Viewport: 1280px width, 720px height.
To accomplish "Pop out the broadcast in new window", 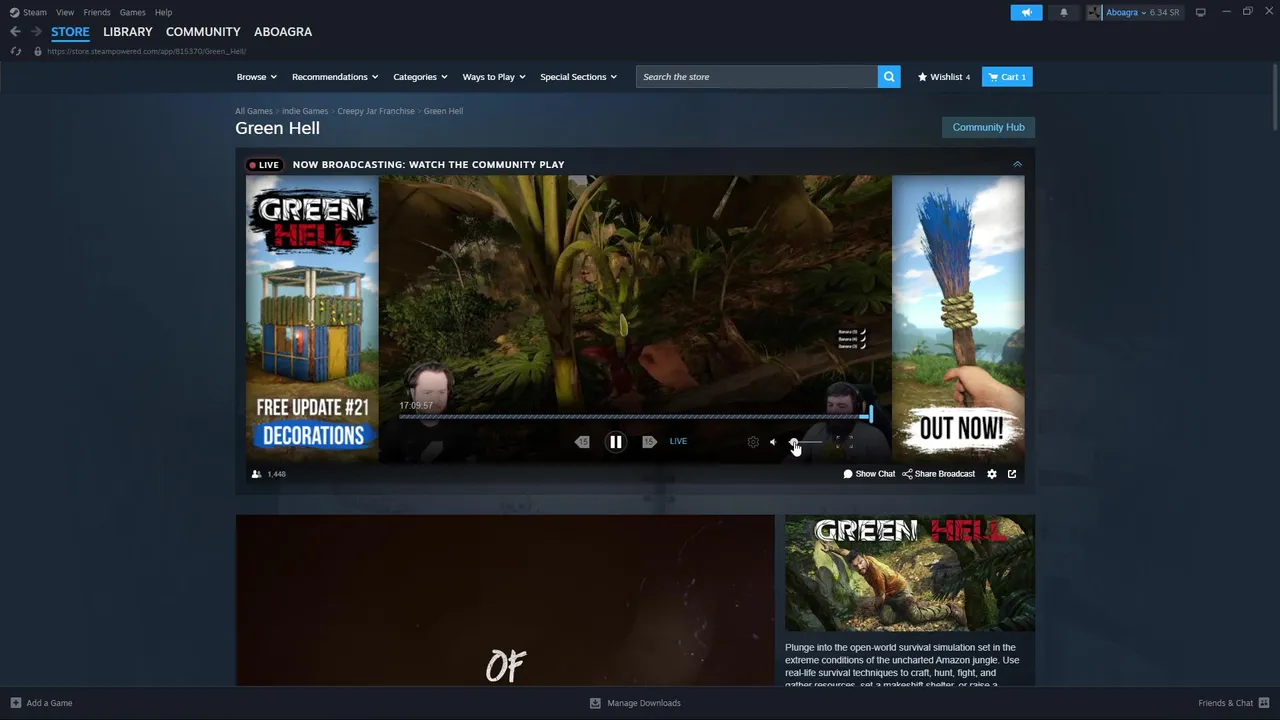I will click(x=1012, y=474).
